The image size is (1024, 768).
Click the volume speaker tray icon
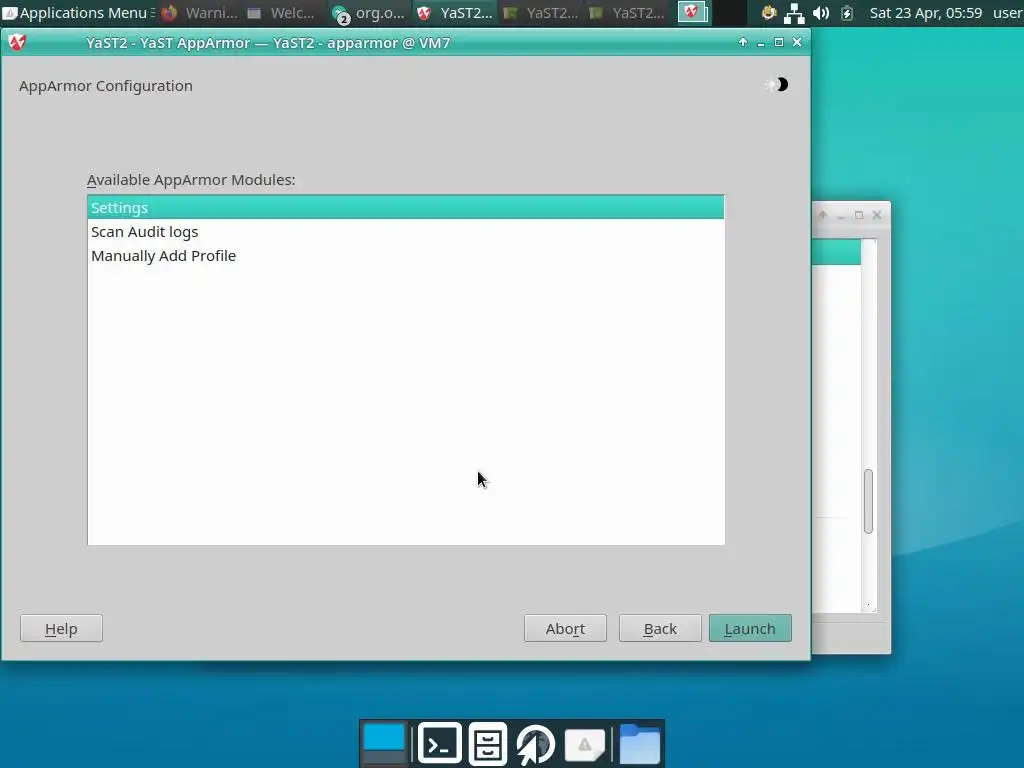click(821, 12)
